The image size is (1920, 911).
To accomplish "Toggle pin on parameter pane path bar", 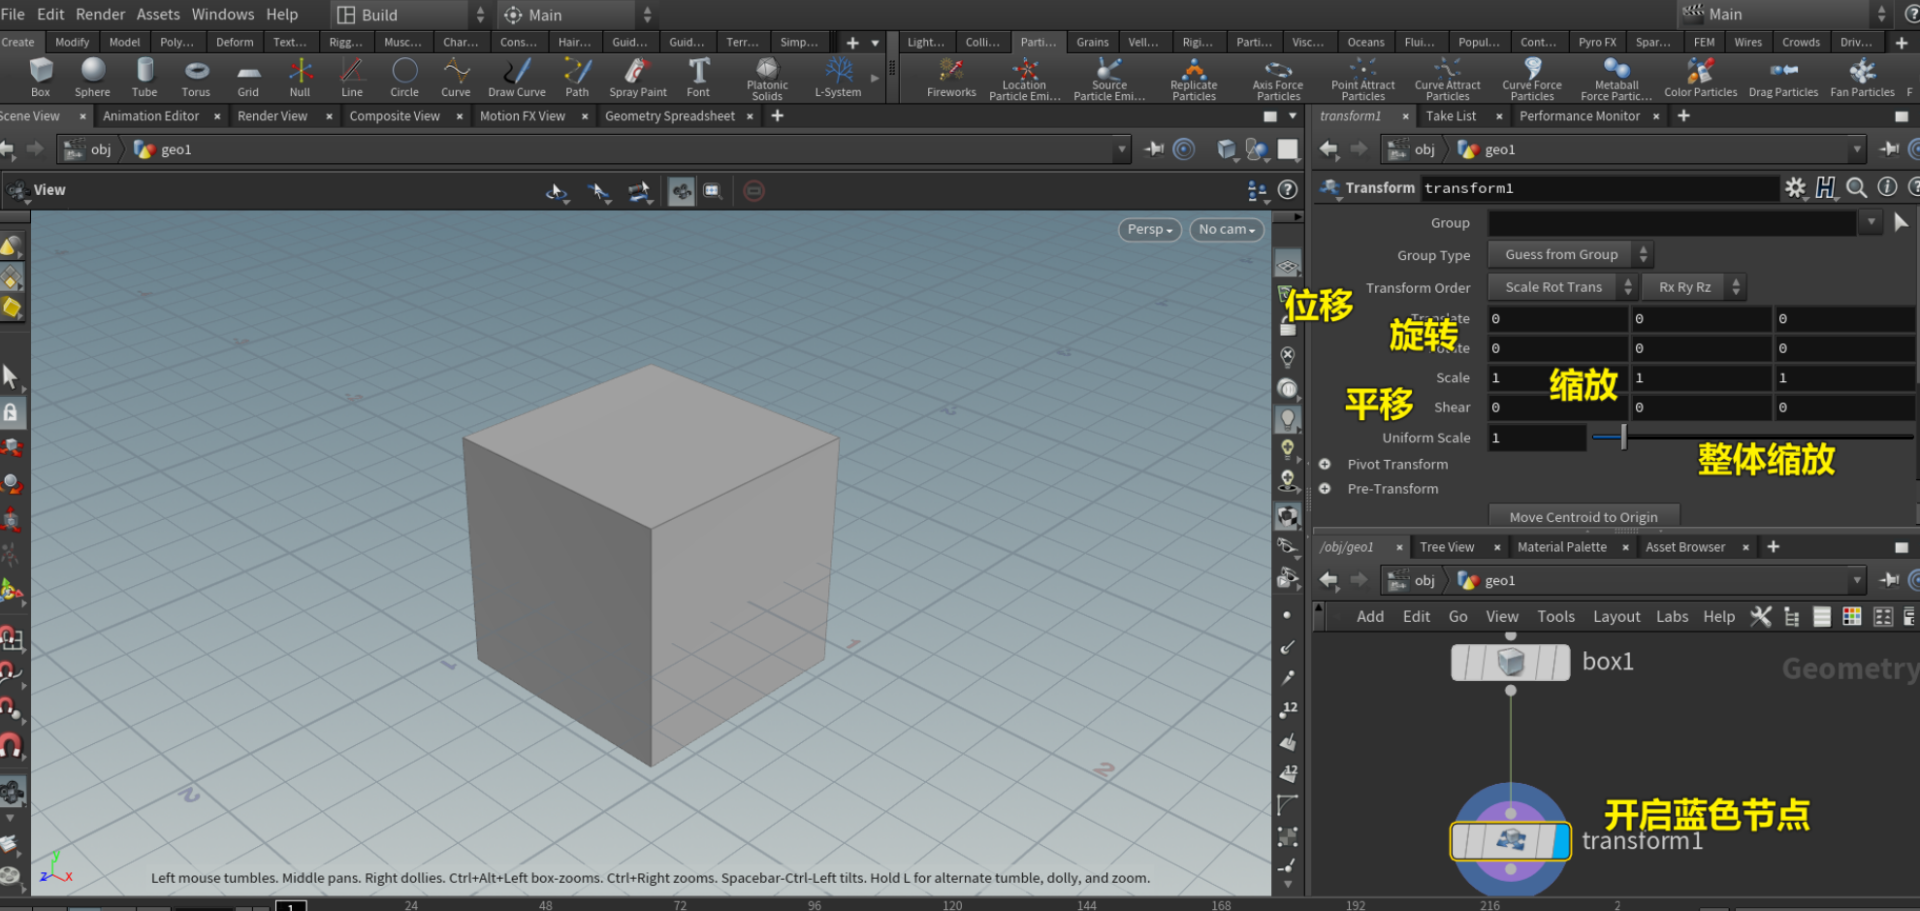I will click(1889, 149).
